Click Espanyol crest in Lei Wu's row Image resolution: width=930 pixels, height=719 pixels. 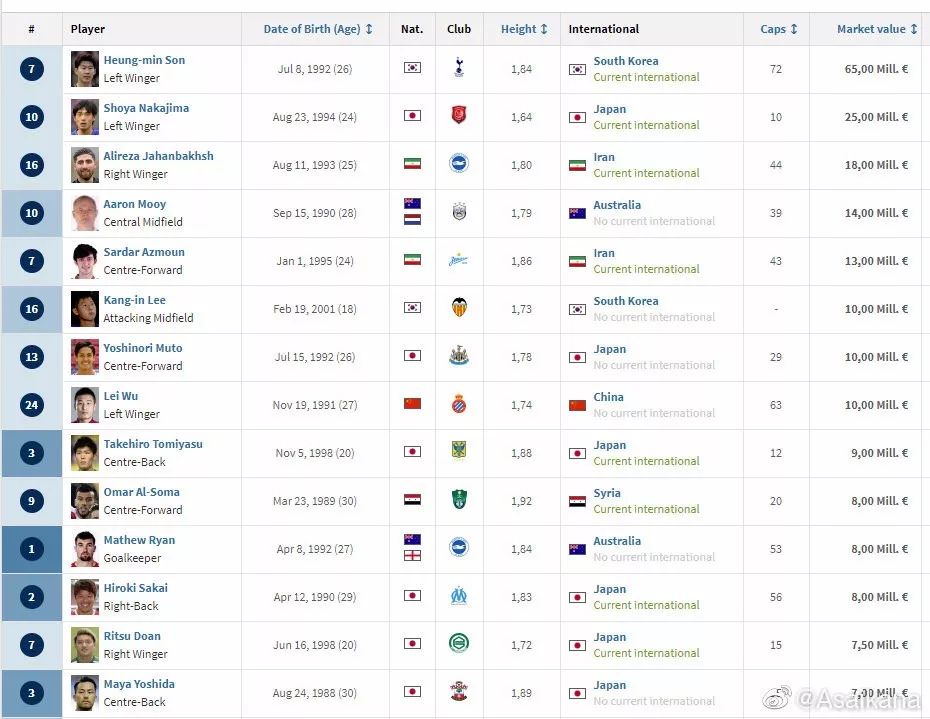point(459,404)
